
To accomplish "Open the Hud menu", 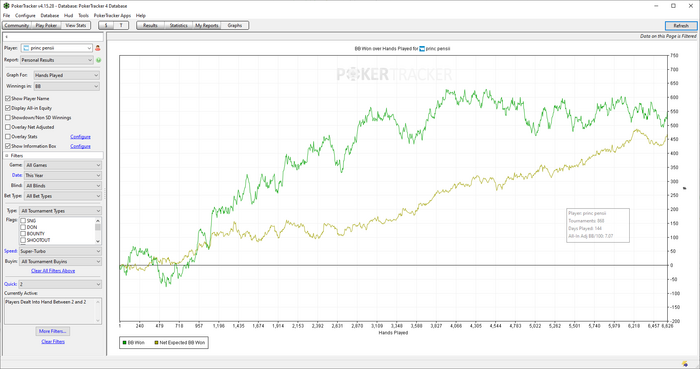I will click(x=68, y=16).
